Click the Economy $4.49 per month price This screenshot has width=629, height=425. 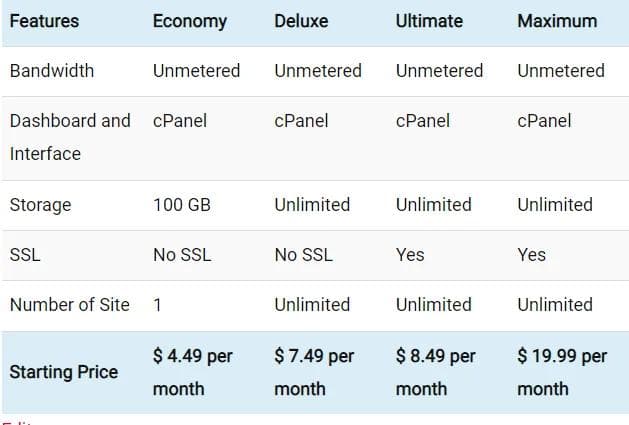[193, 372]
